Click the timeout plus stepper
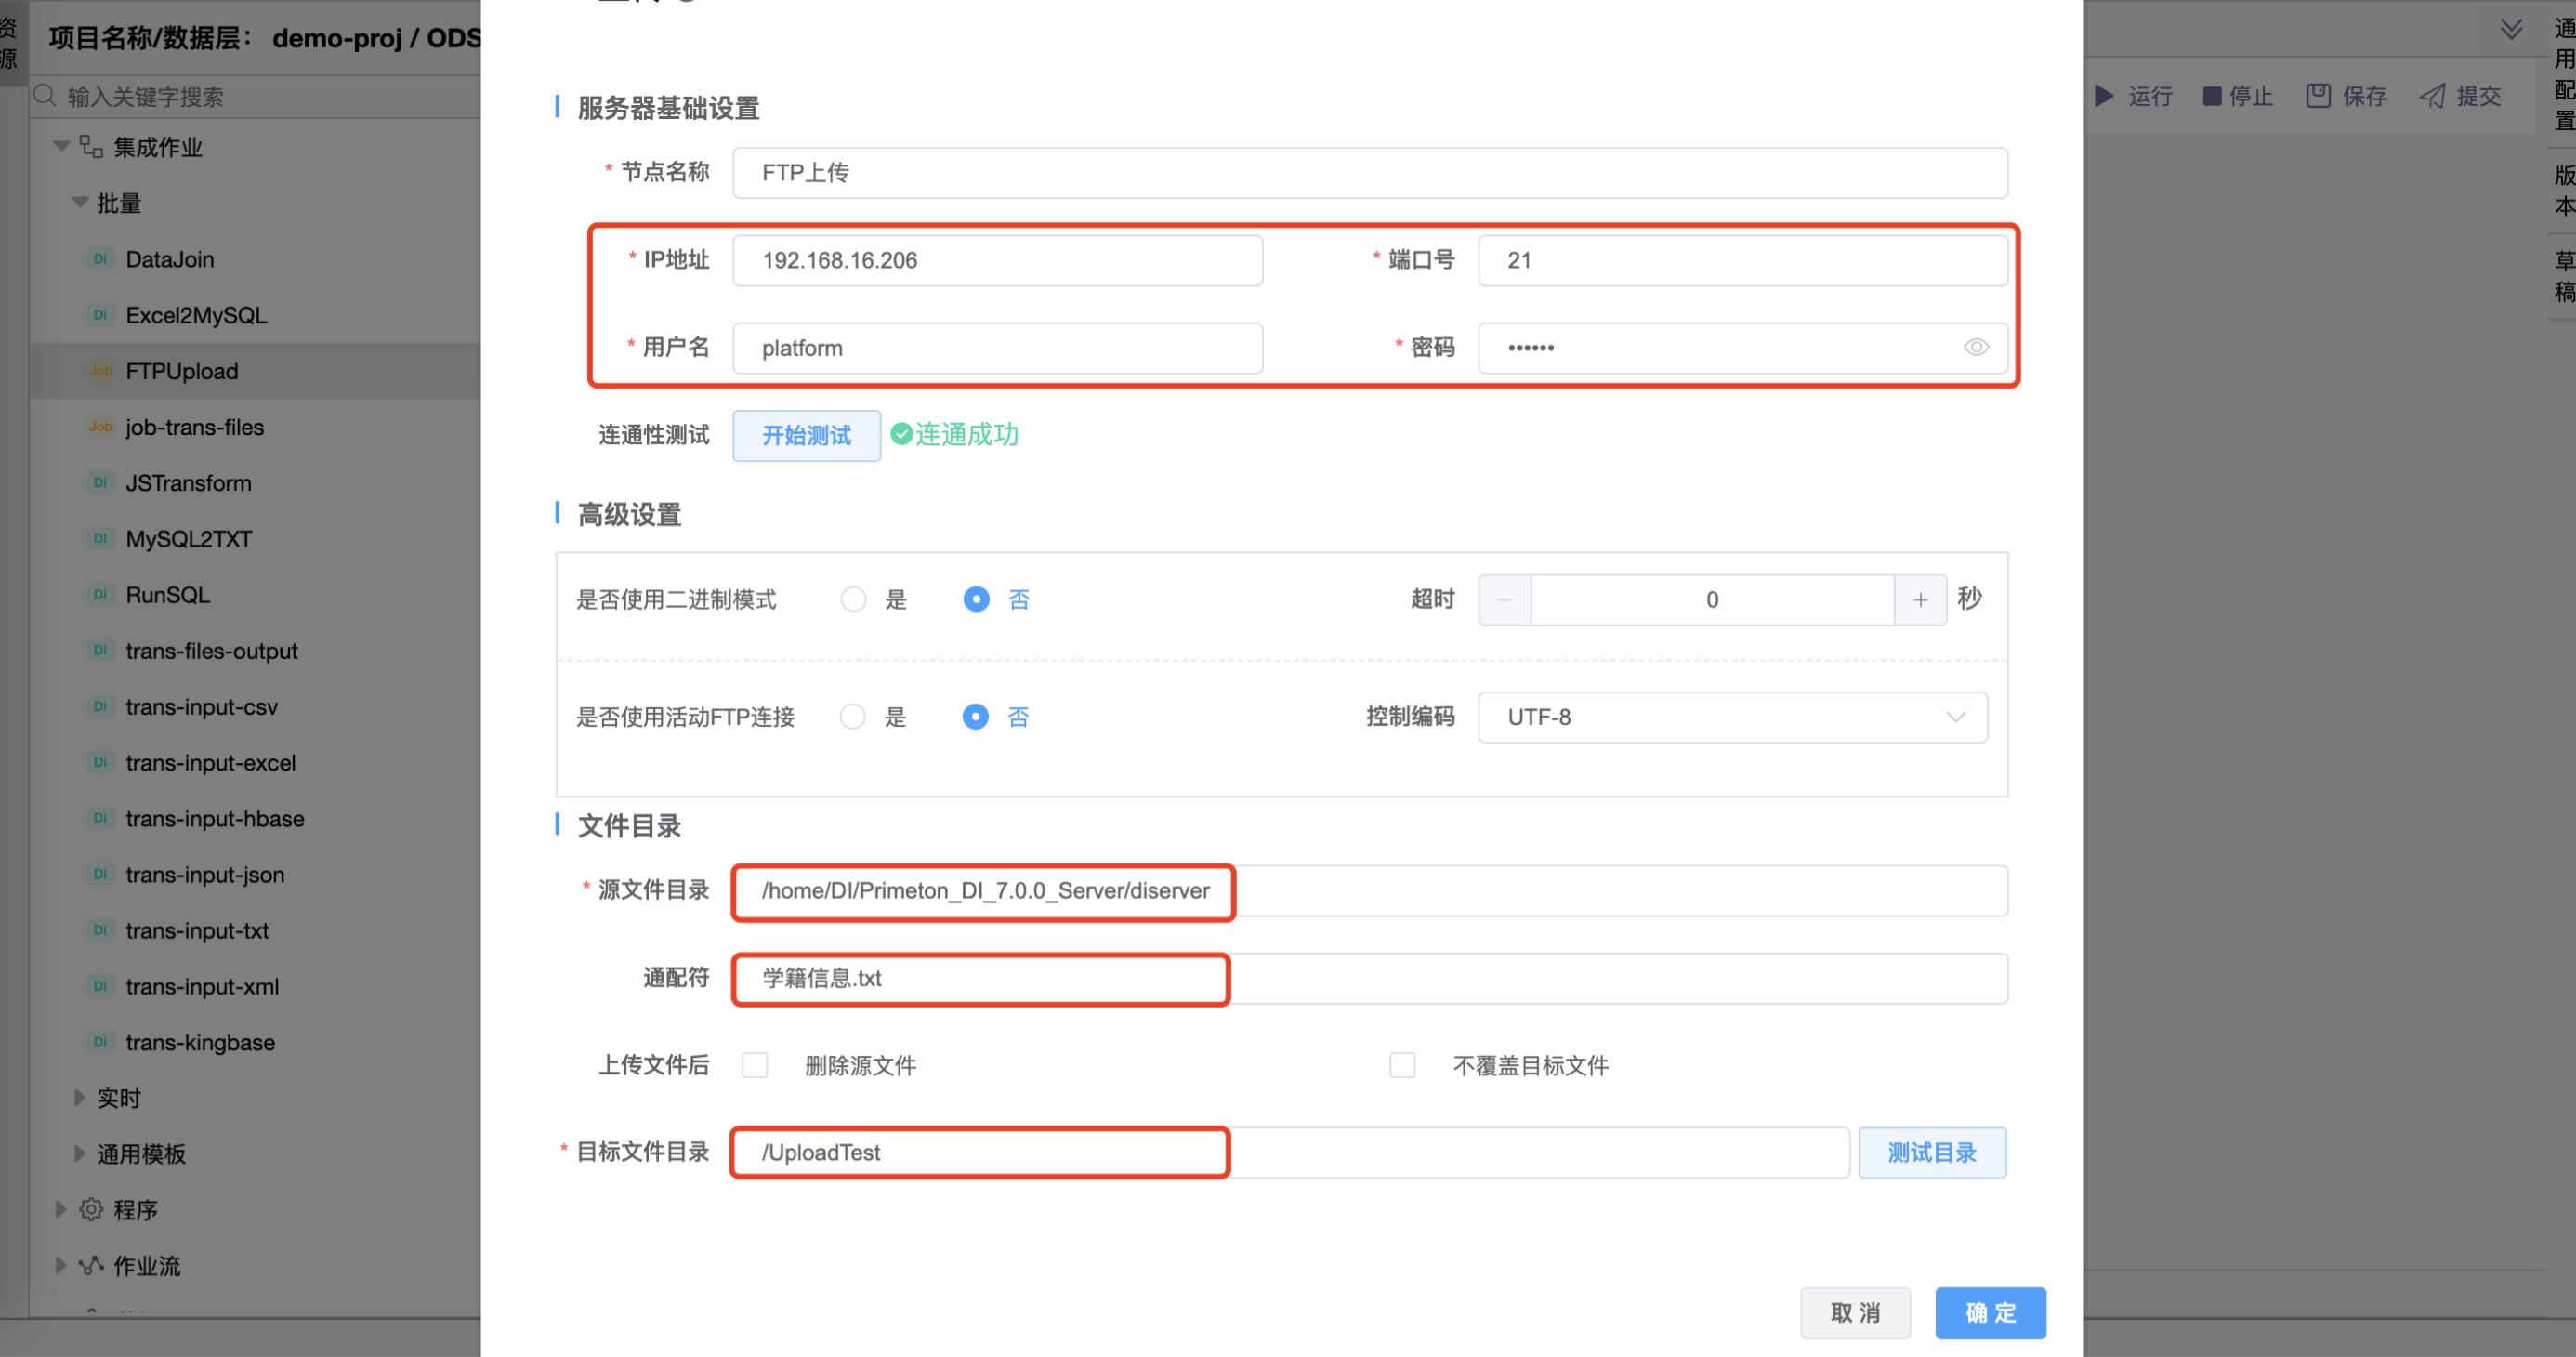This screenshot has height=1357, width=2576. pyautogui.click(x=1920, y=600)
